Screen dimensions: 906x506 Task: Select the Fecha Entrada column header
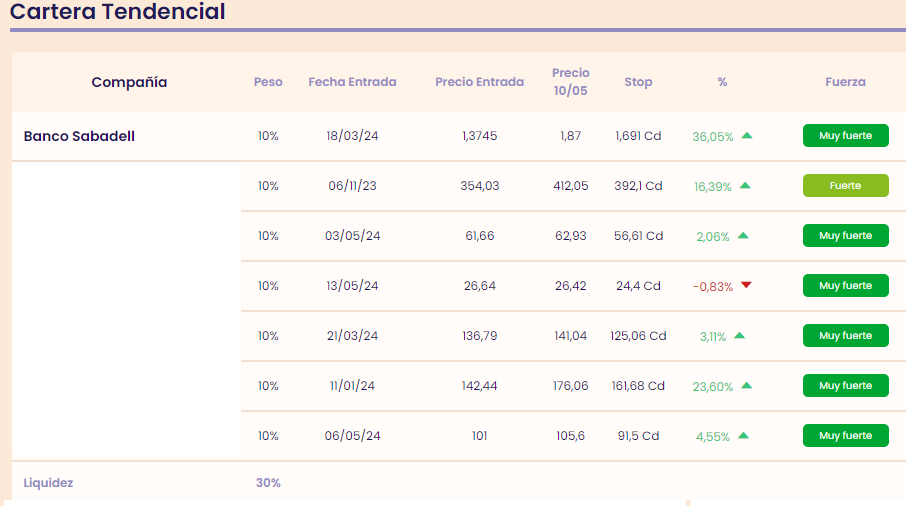352,82
